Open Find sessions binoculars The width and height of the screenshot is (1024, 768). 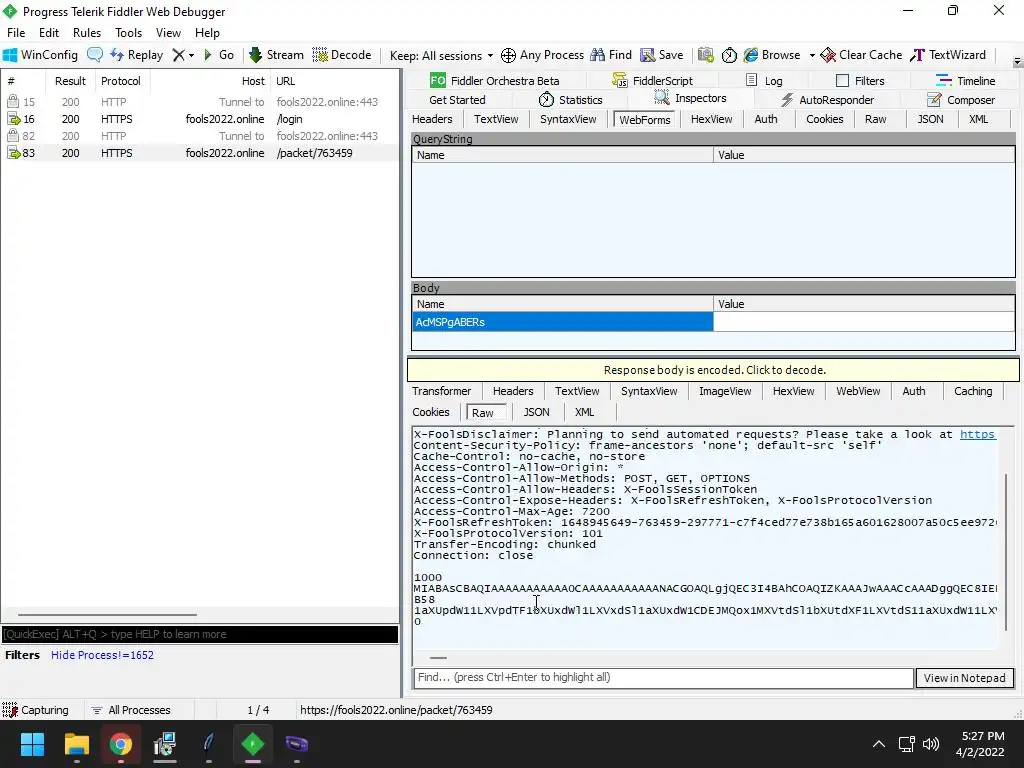[611, 55]
